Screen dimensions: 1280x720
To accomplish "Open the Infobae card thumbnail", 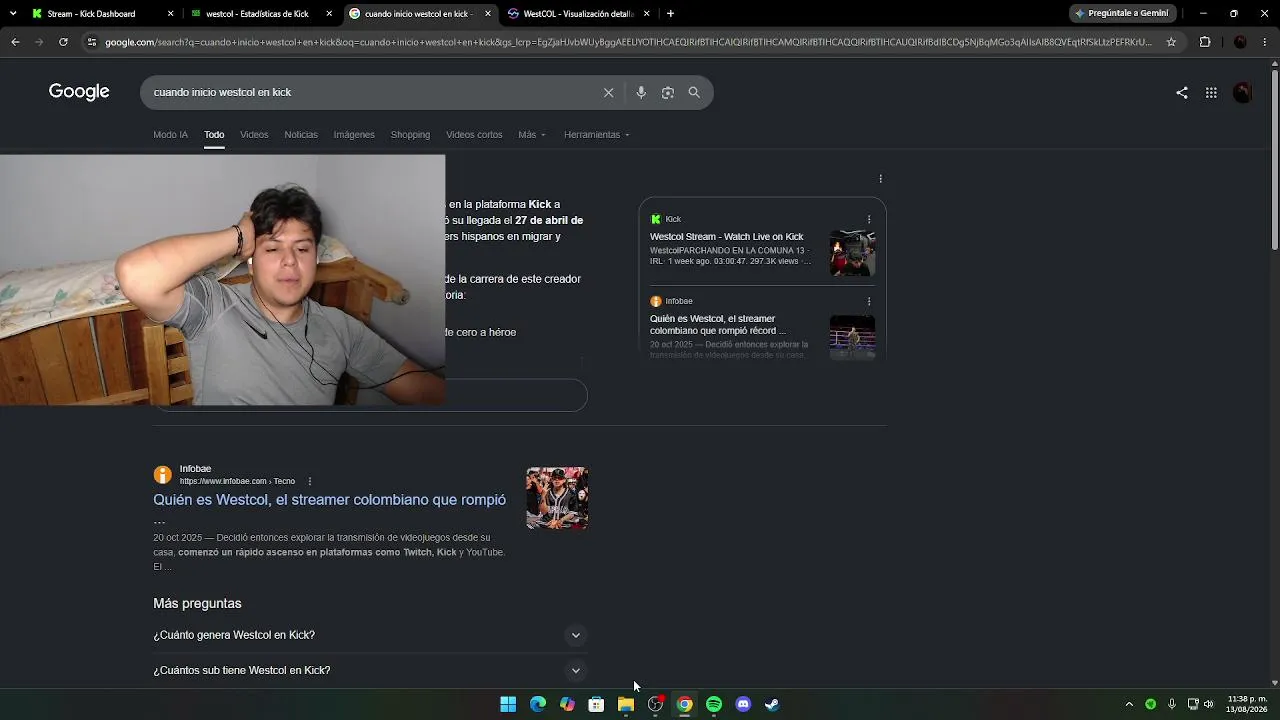I will click(852, 337).
